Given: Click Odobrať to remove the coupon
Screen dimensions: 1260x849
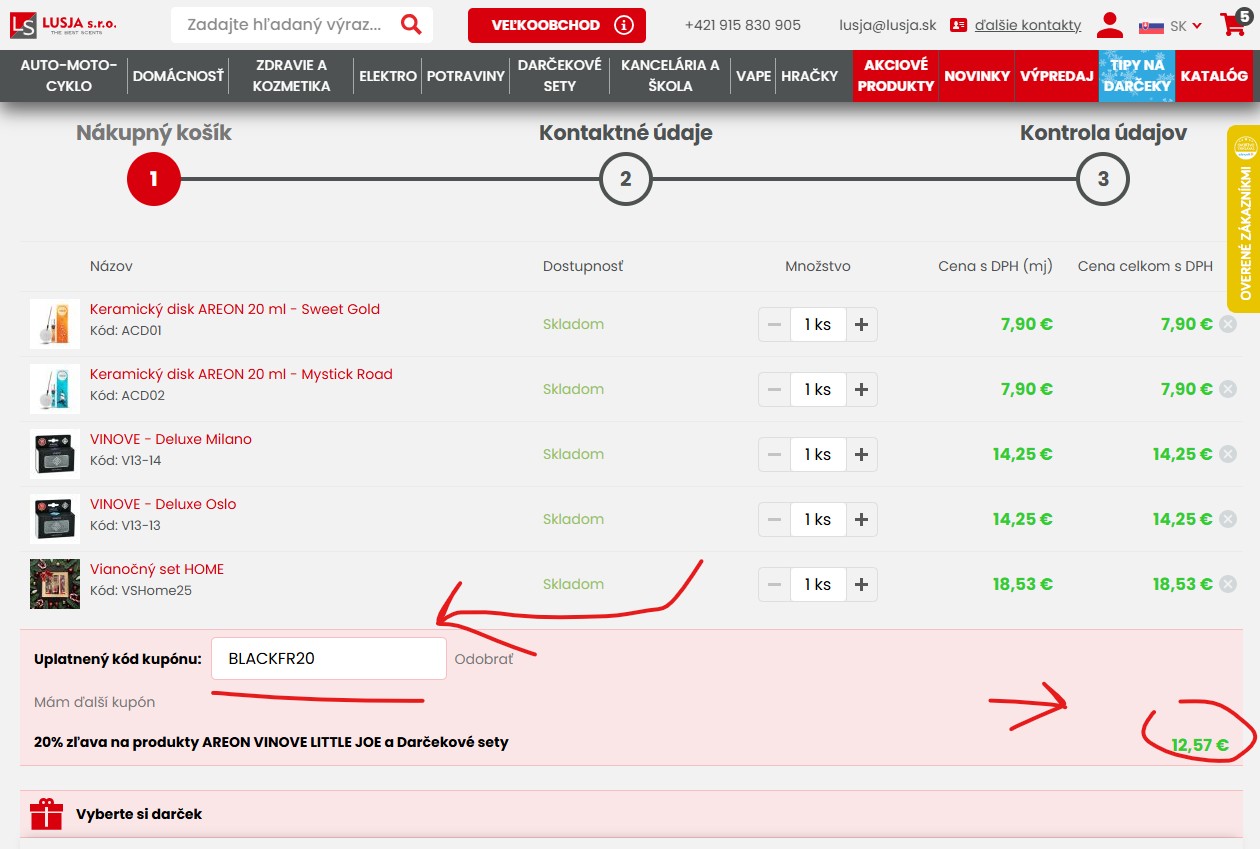Looking at the screenshot, I should [x=483, y=659].
